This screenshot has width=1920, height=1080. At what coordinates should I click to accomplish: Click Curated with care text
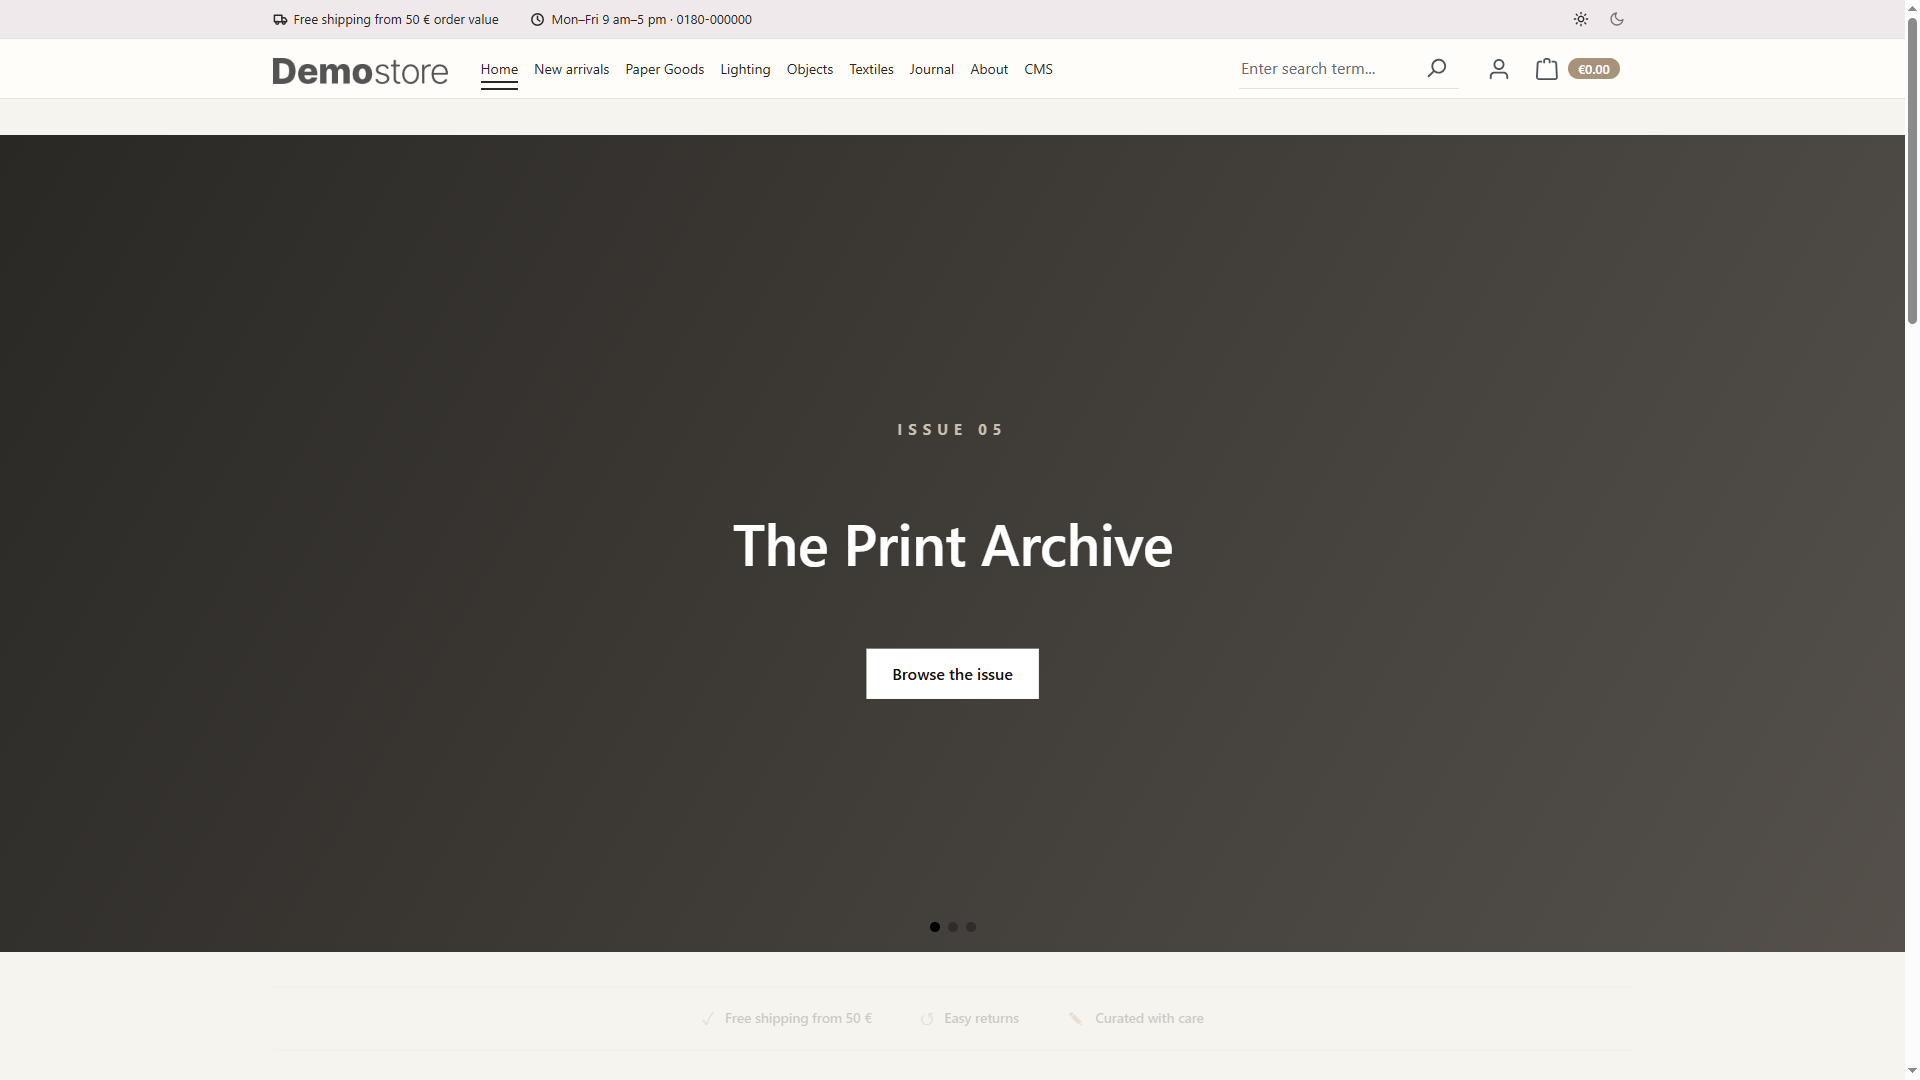[x=1149, y=1018]
